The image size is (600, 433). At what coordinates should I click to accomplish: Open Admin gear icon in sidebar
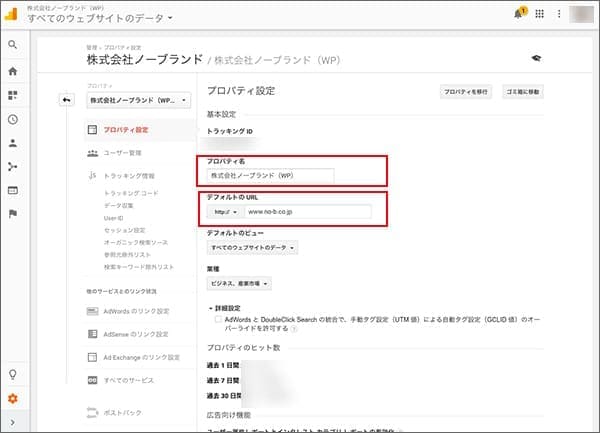(x=13, y=399)
